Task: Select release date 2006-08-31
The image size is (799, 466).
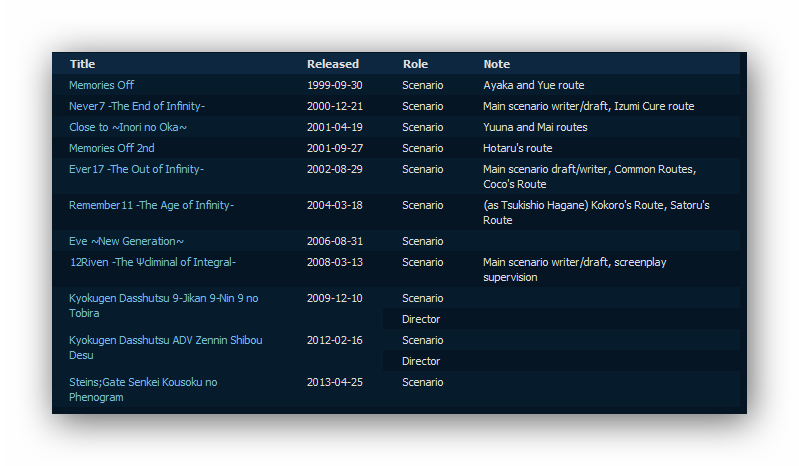Action: 335,241
